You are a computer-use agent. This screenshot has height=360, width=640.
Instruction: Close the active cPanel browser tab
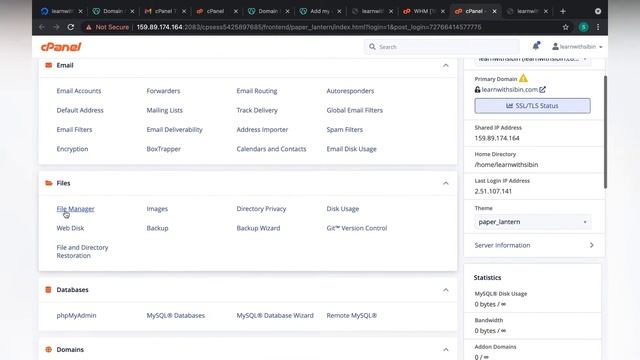(x=494, y=11)
